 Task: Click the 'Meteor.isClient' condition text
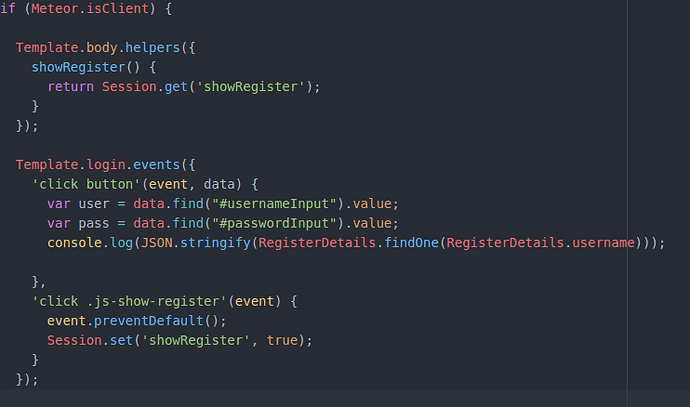tap(90, 8)
